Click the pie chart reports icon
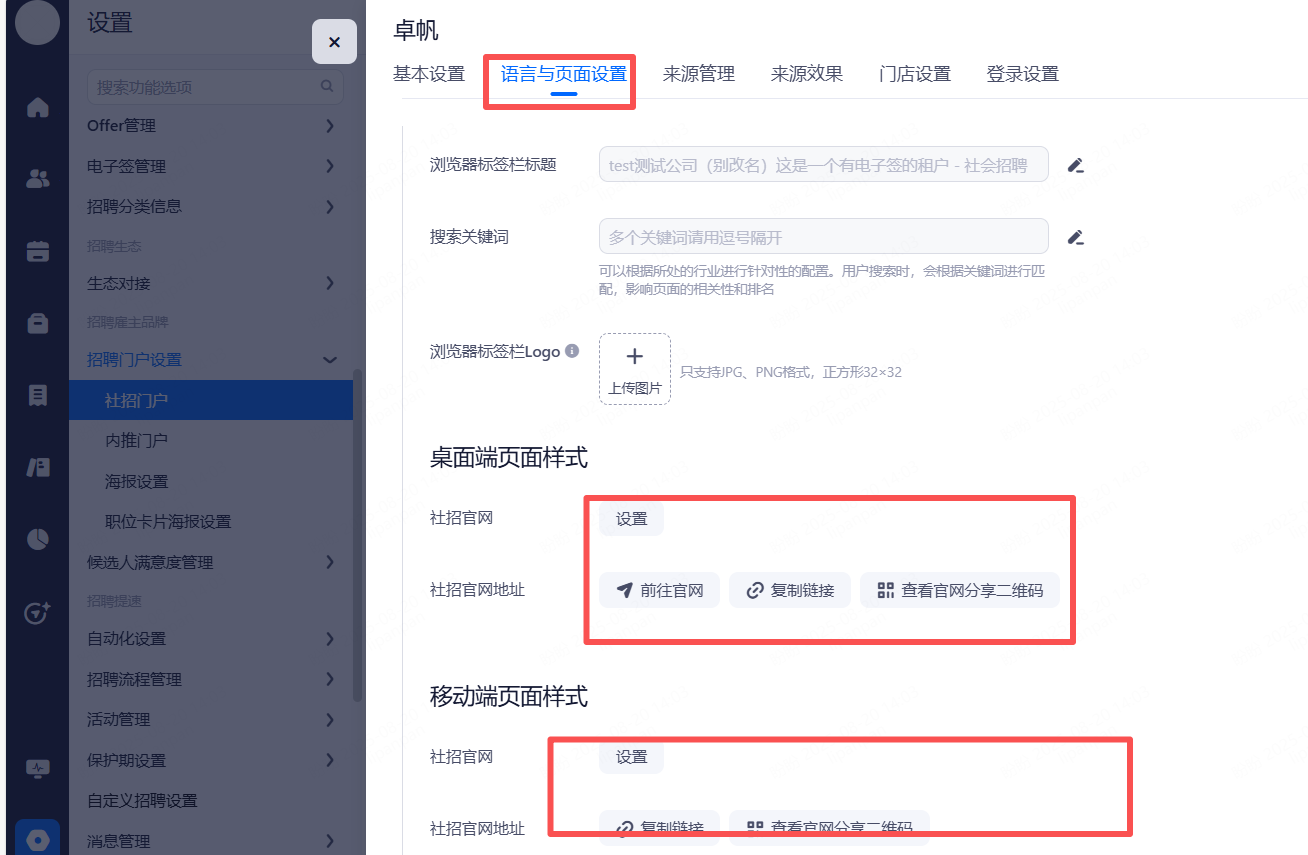 tap(38, 539)
